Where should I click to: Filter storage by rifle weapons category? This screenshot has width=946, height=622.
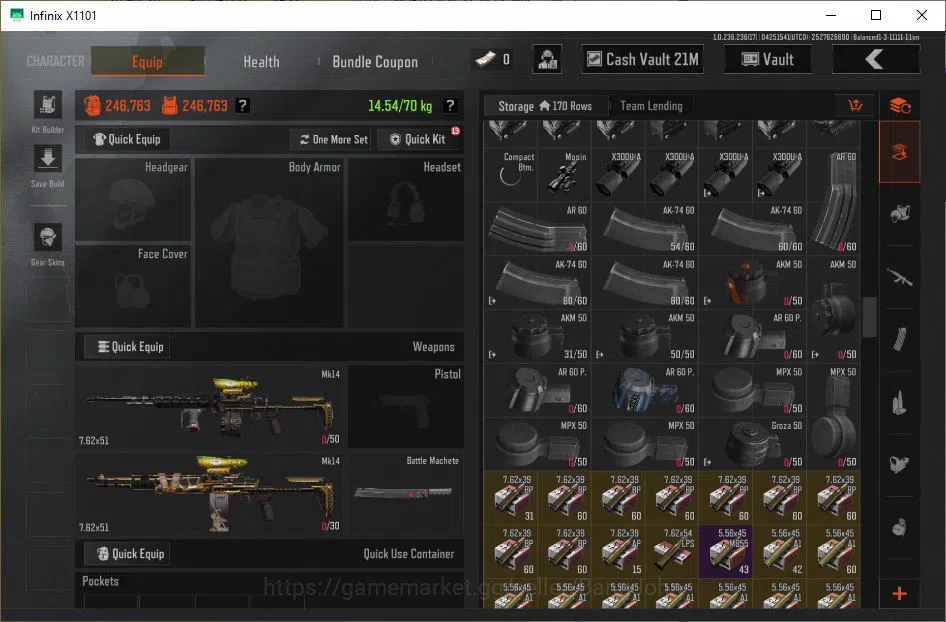coord(900,277)
